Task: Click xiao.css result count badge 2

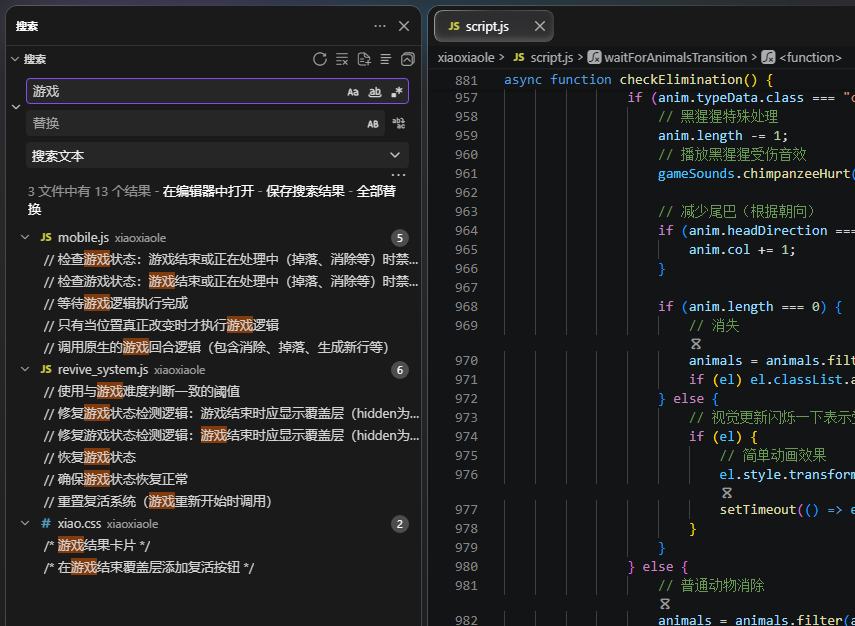Action: click(400, 524)
